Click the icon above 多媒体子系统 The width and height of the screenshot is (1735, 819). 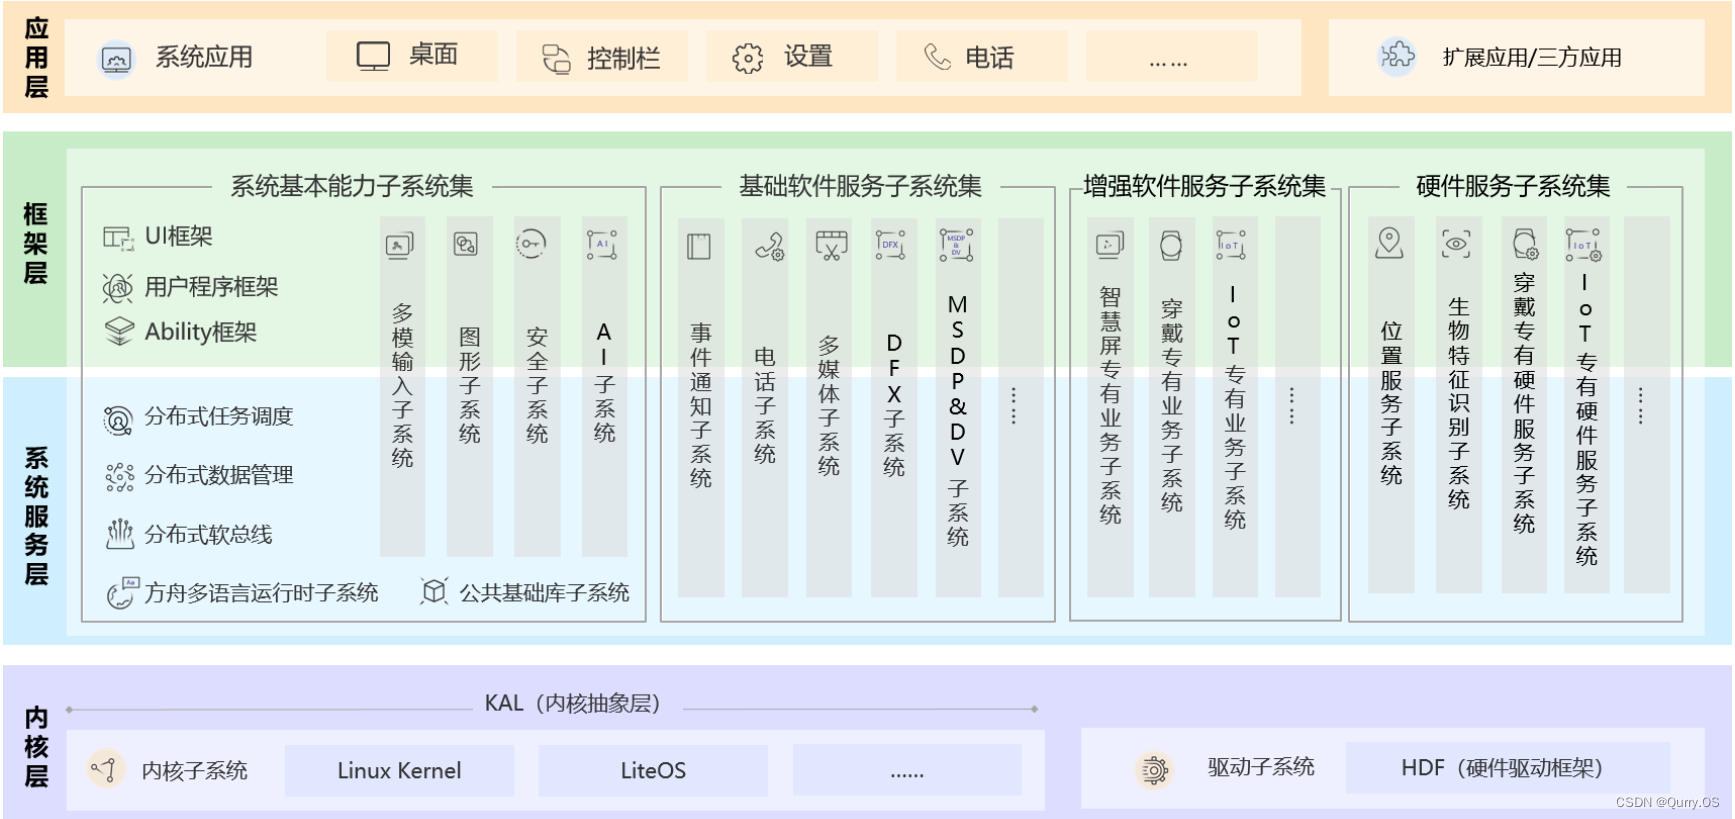click(x=831, y=246)
